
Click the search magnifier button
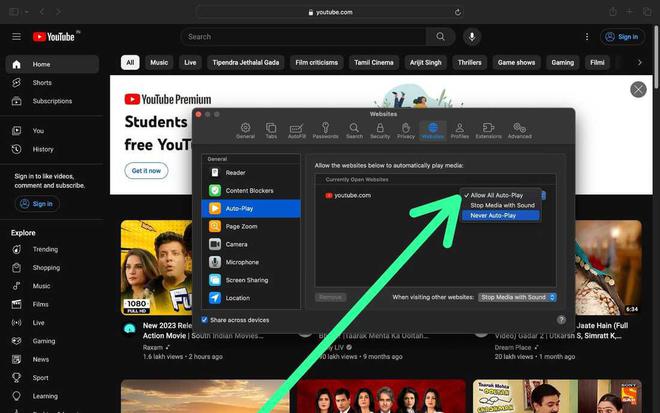(x=440, y=37)
